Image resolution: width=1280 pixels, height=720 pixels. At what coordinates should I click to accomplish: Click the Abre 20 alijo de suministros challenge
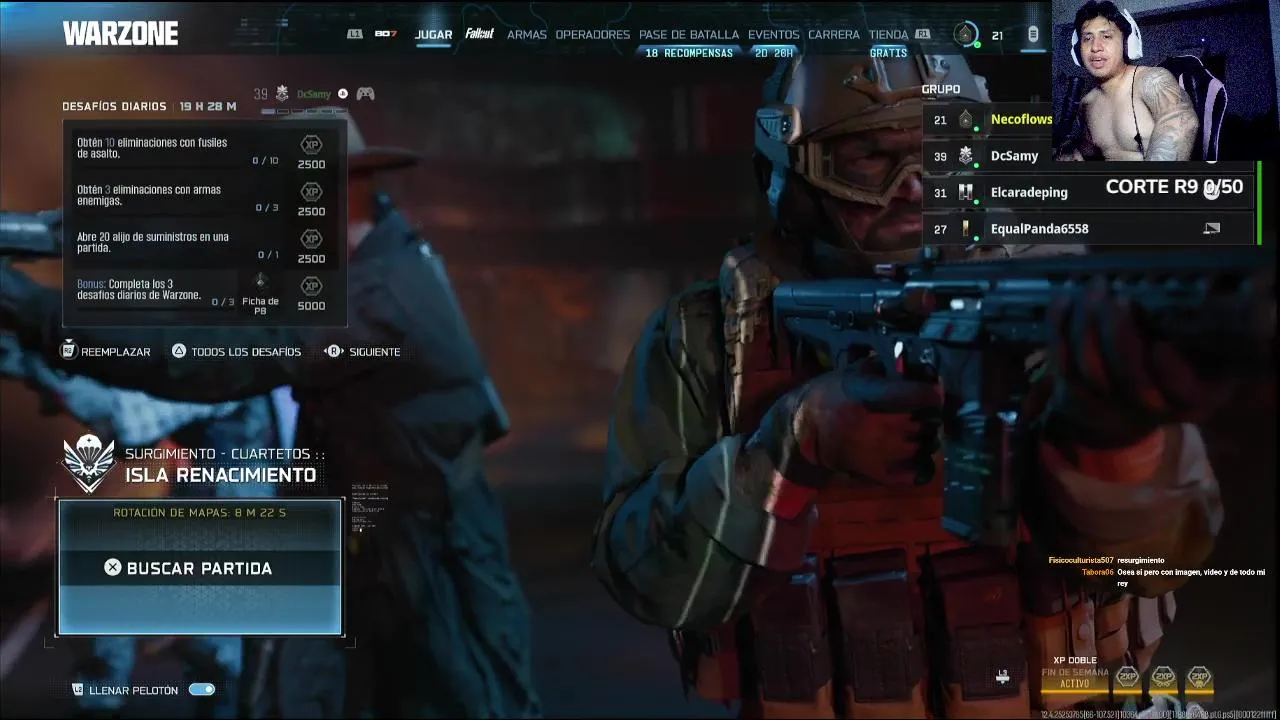point(153,242)
